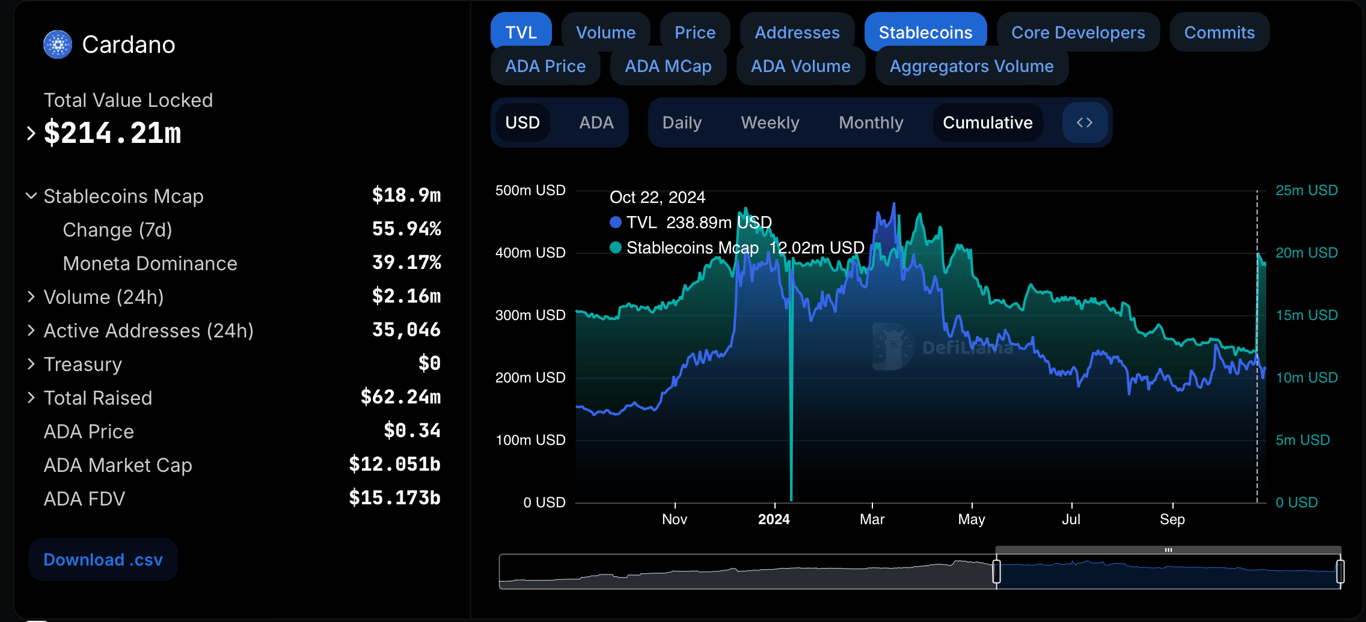Viewport: 1366px width, 622px height.
Task: Enable the ADA Volume chart series
Action: 800,66
